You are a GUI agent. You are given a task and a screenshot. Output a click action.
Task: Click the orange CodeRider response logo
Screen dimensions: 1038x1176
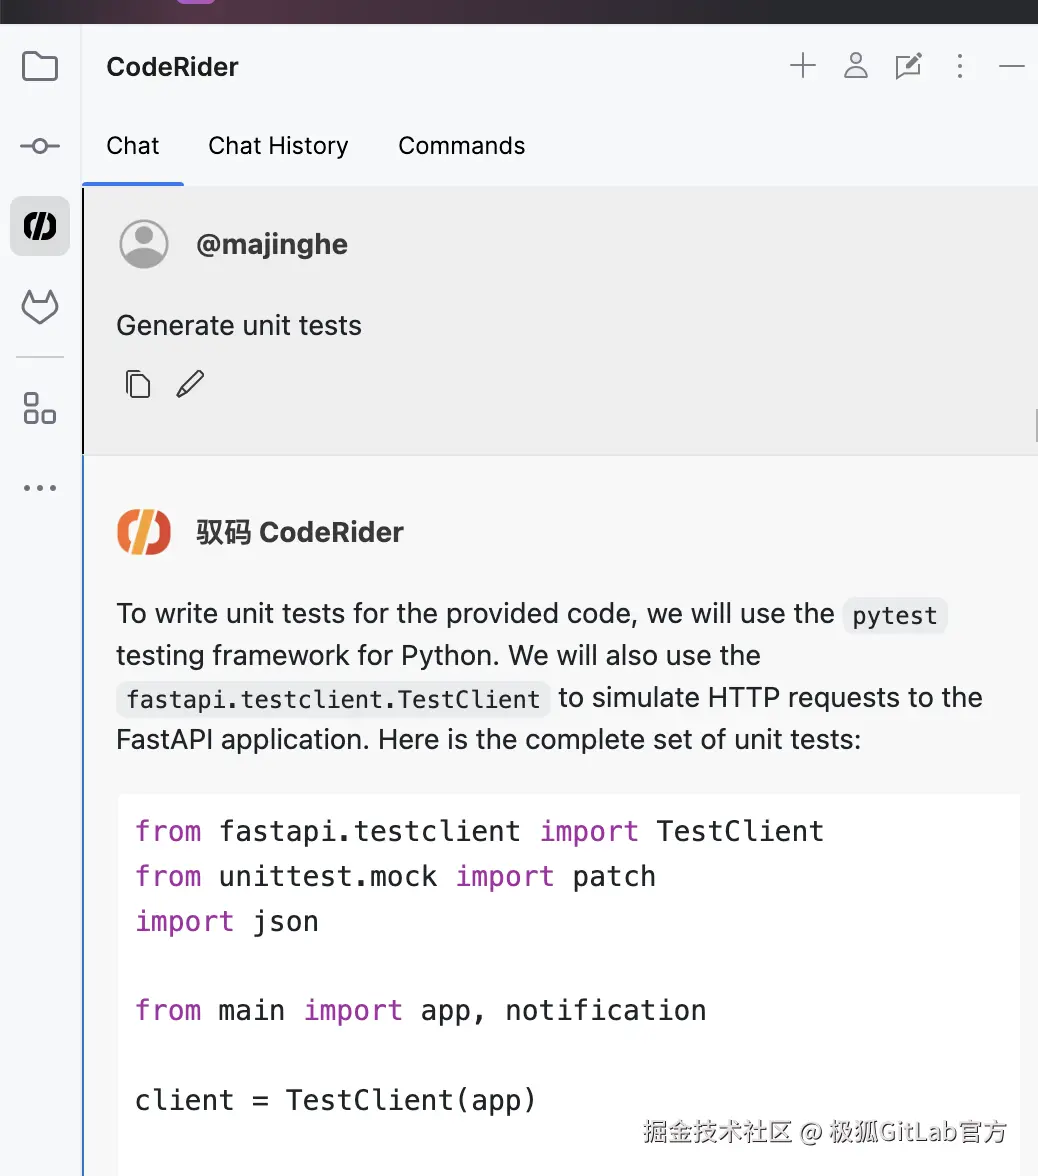tap(144, 531)
